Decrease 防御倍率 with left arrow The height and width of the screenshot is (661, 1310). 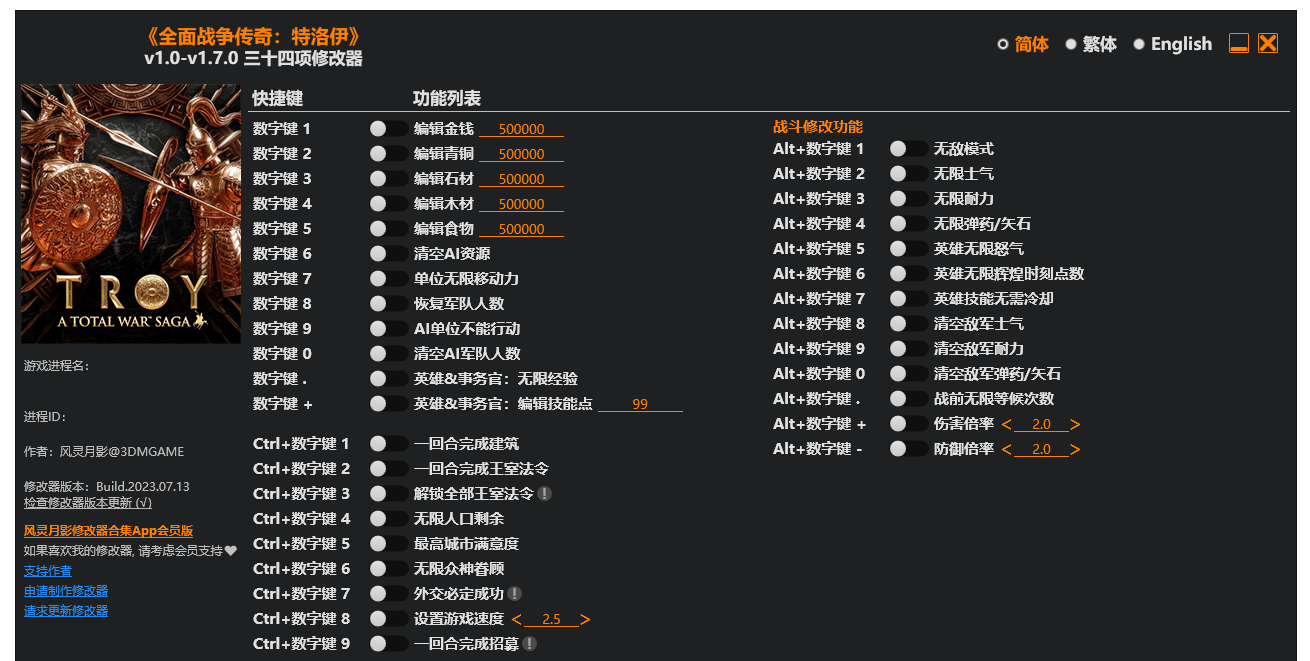click(x=1007, y=450)
